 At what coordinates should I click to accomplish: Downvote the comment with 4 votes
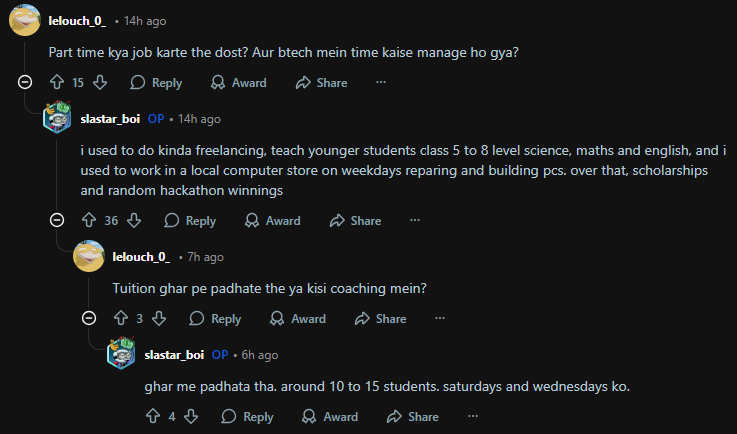click(x=191, y=416)
